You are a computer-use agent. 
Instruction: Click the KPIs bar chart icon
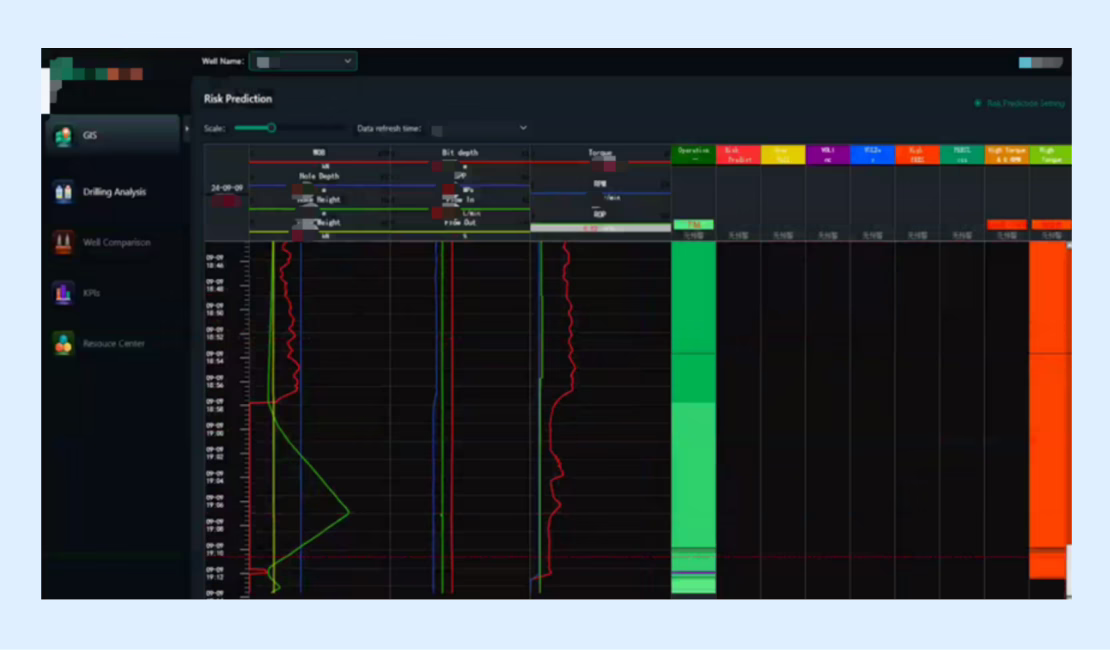64,293
